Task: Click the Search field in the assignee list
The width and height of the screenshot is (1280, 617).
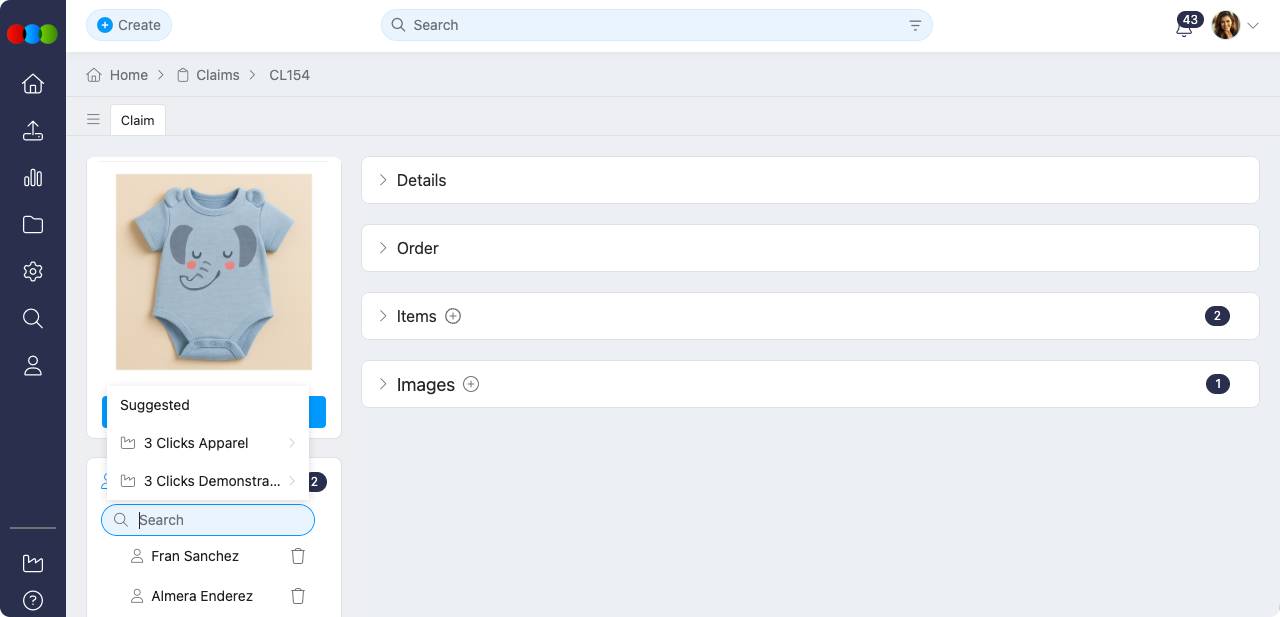Action: [x=208, y=520]
